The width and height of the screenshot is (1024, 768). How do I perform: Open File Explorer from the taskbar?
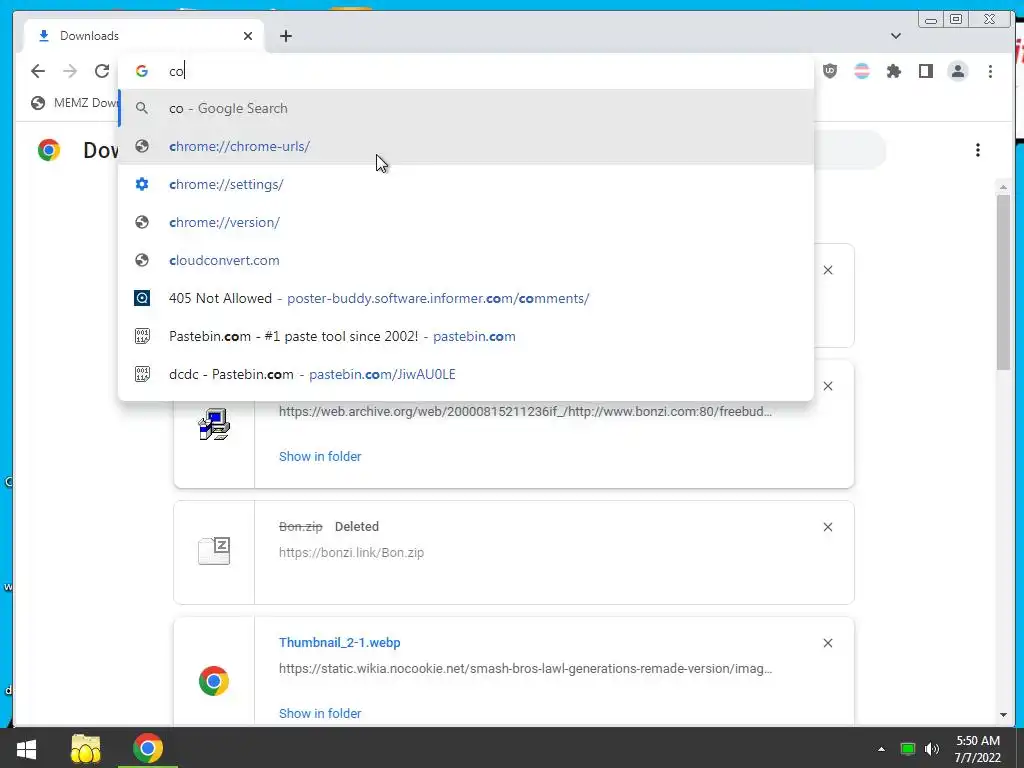pyautogui.click(x=86, y=748)
